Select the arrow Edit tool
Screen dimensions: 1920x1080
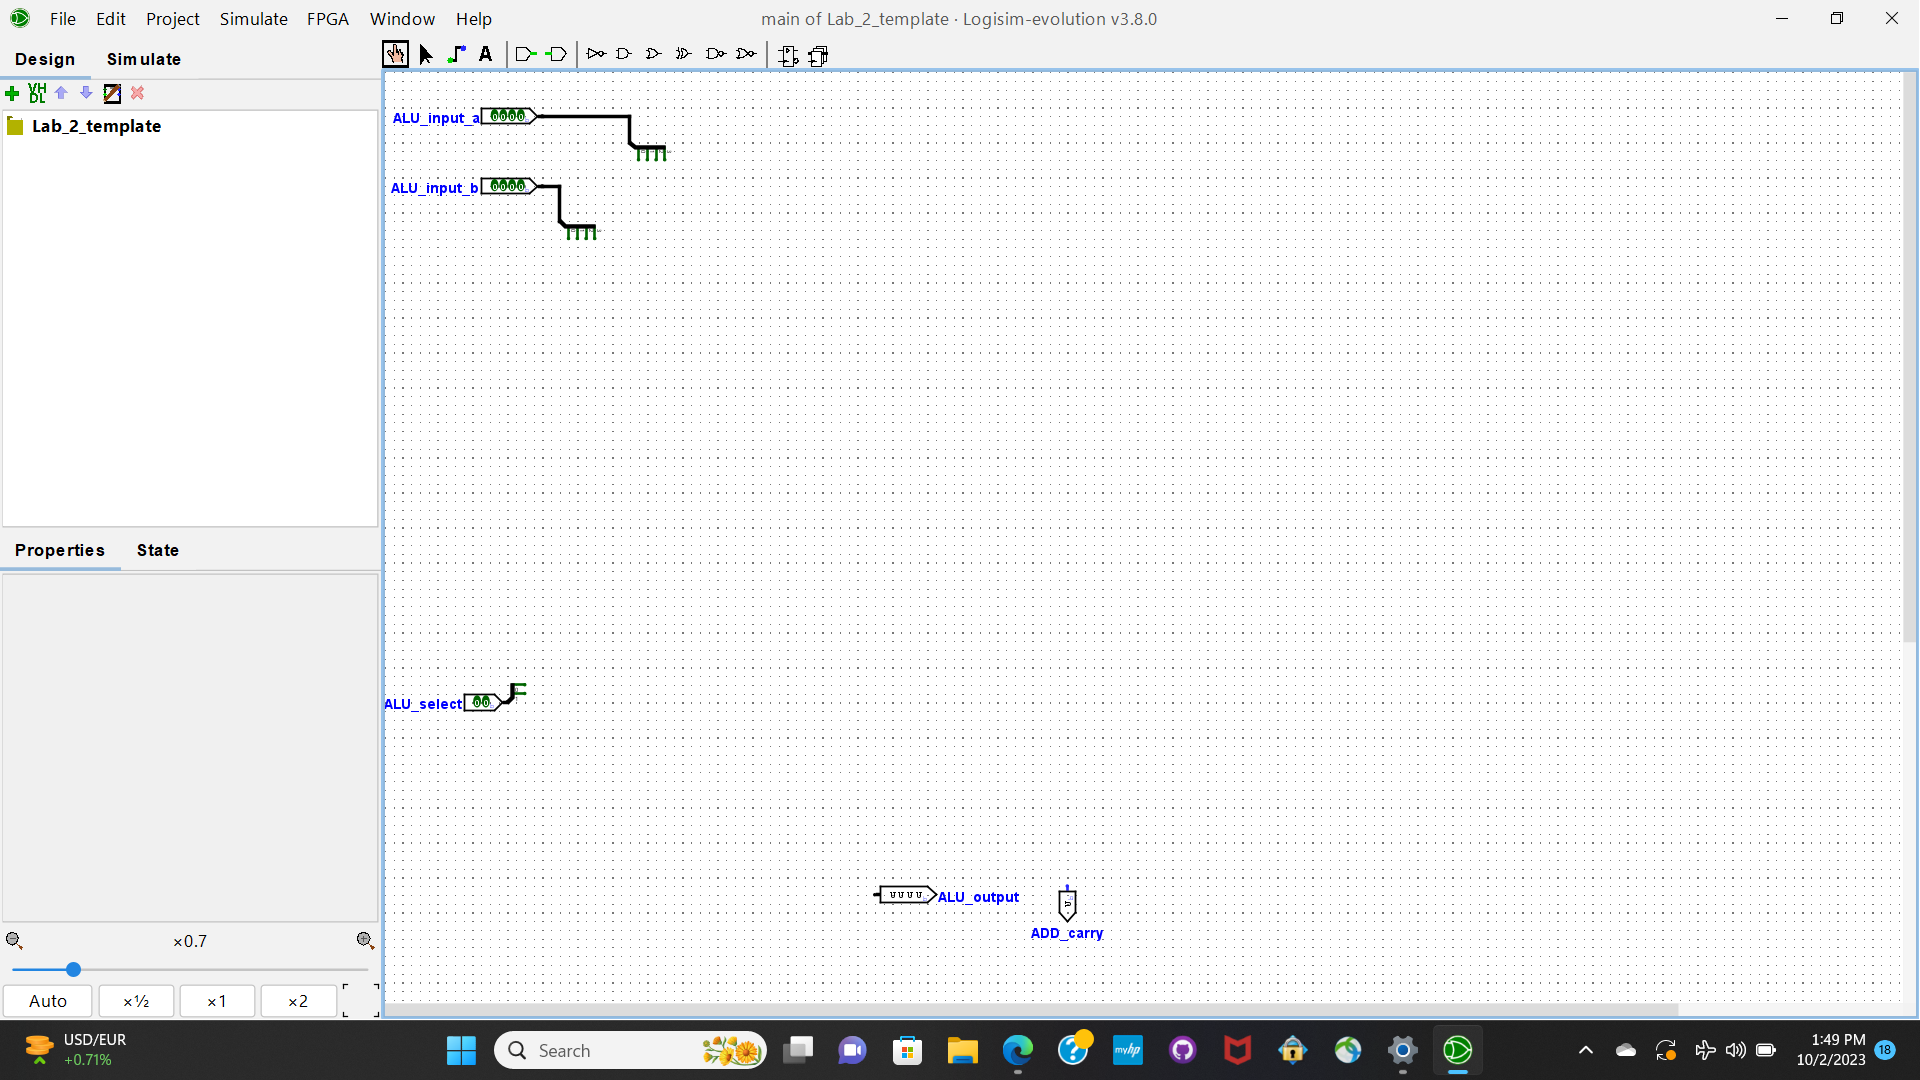426,54
